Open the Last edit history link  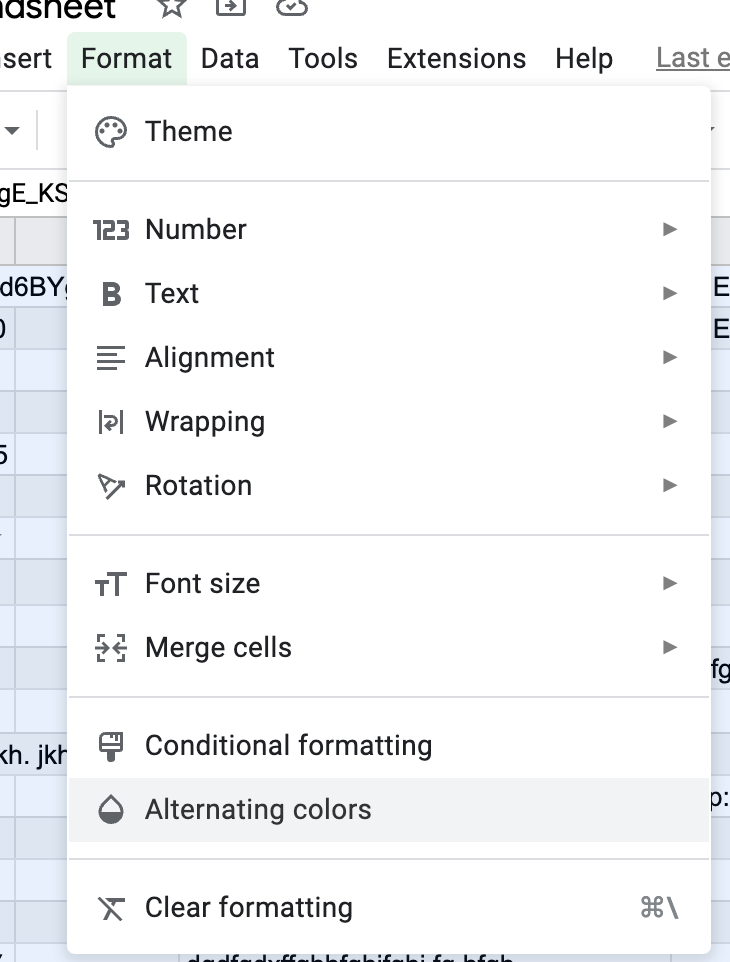[x=693, y=59]
